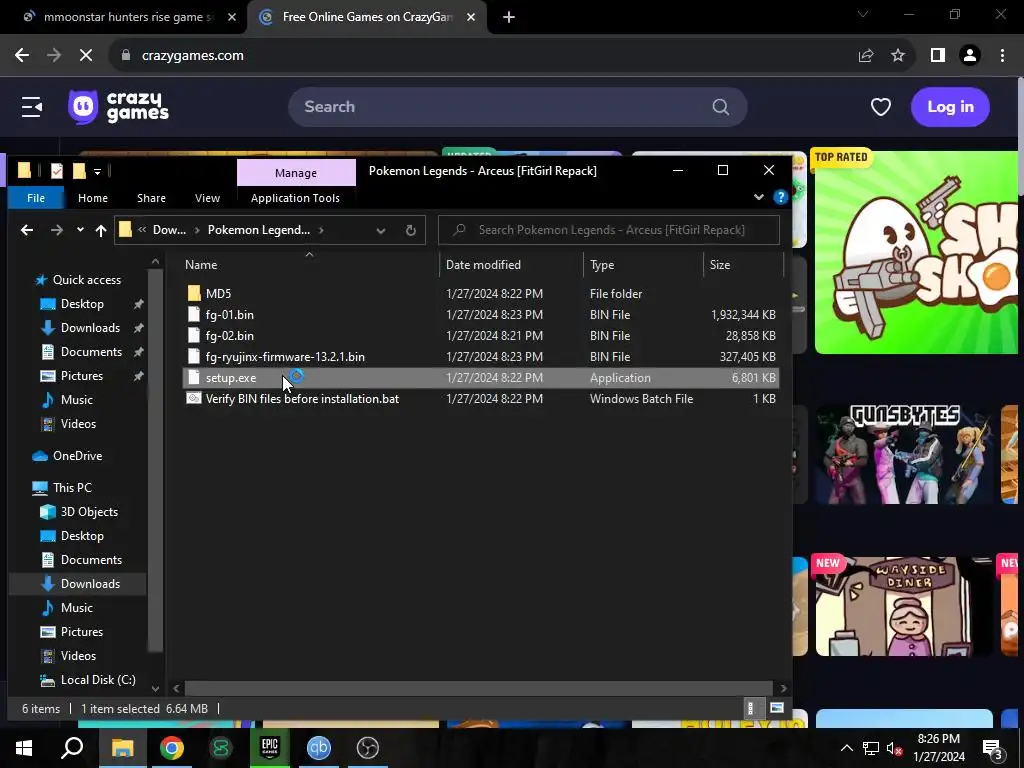Click the Search Pokemon Legends field
This screenshot has height=768, width=1024.
pyautogui.click(x=609, y=230)
